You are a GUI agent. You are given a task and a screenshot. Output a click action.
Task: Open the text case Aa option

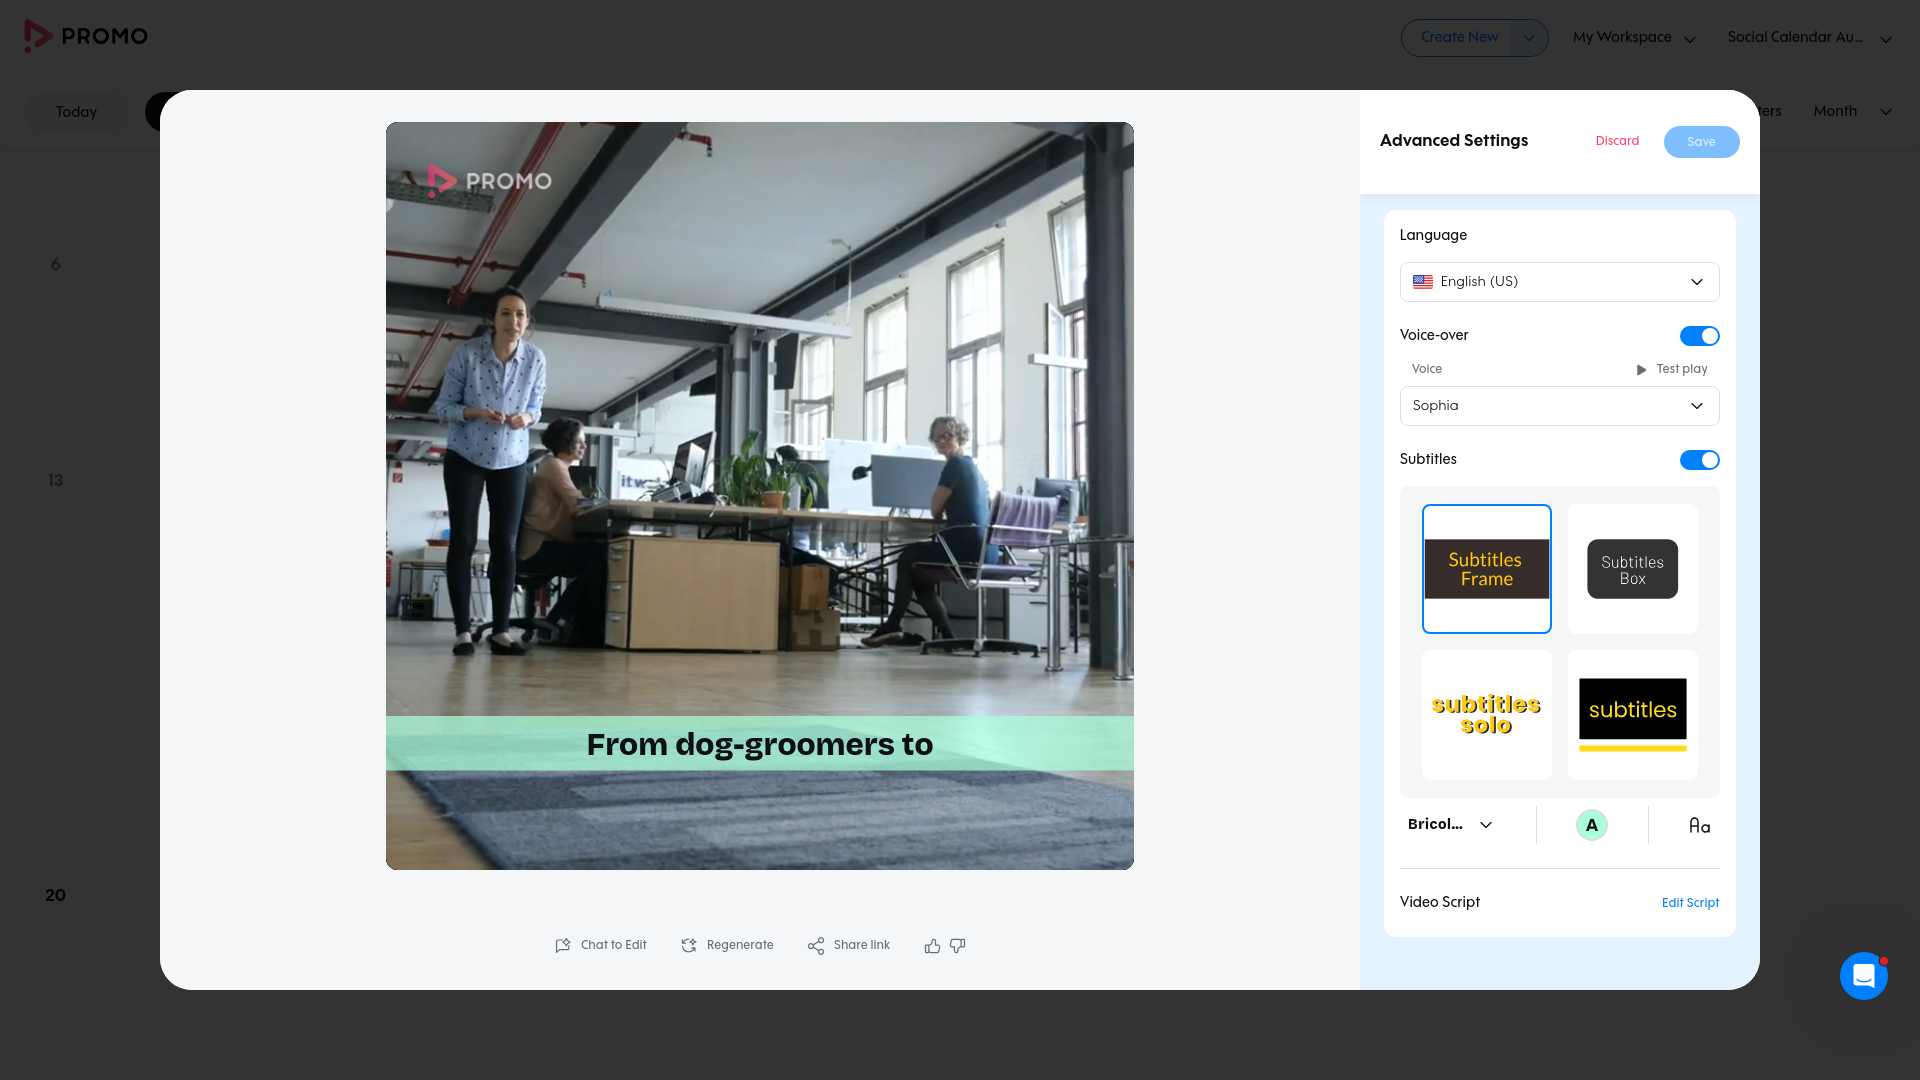[x=1699, y=826]
